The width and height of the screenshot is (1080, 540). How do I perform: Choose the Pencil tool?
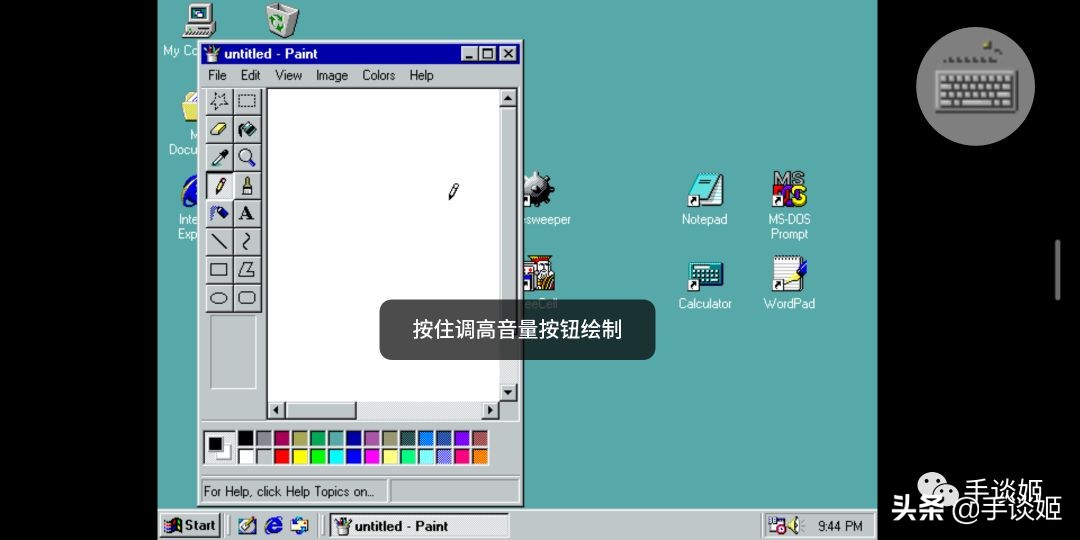[x=219, y=185]
